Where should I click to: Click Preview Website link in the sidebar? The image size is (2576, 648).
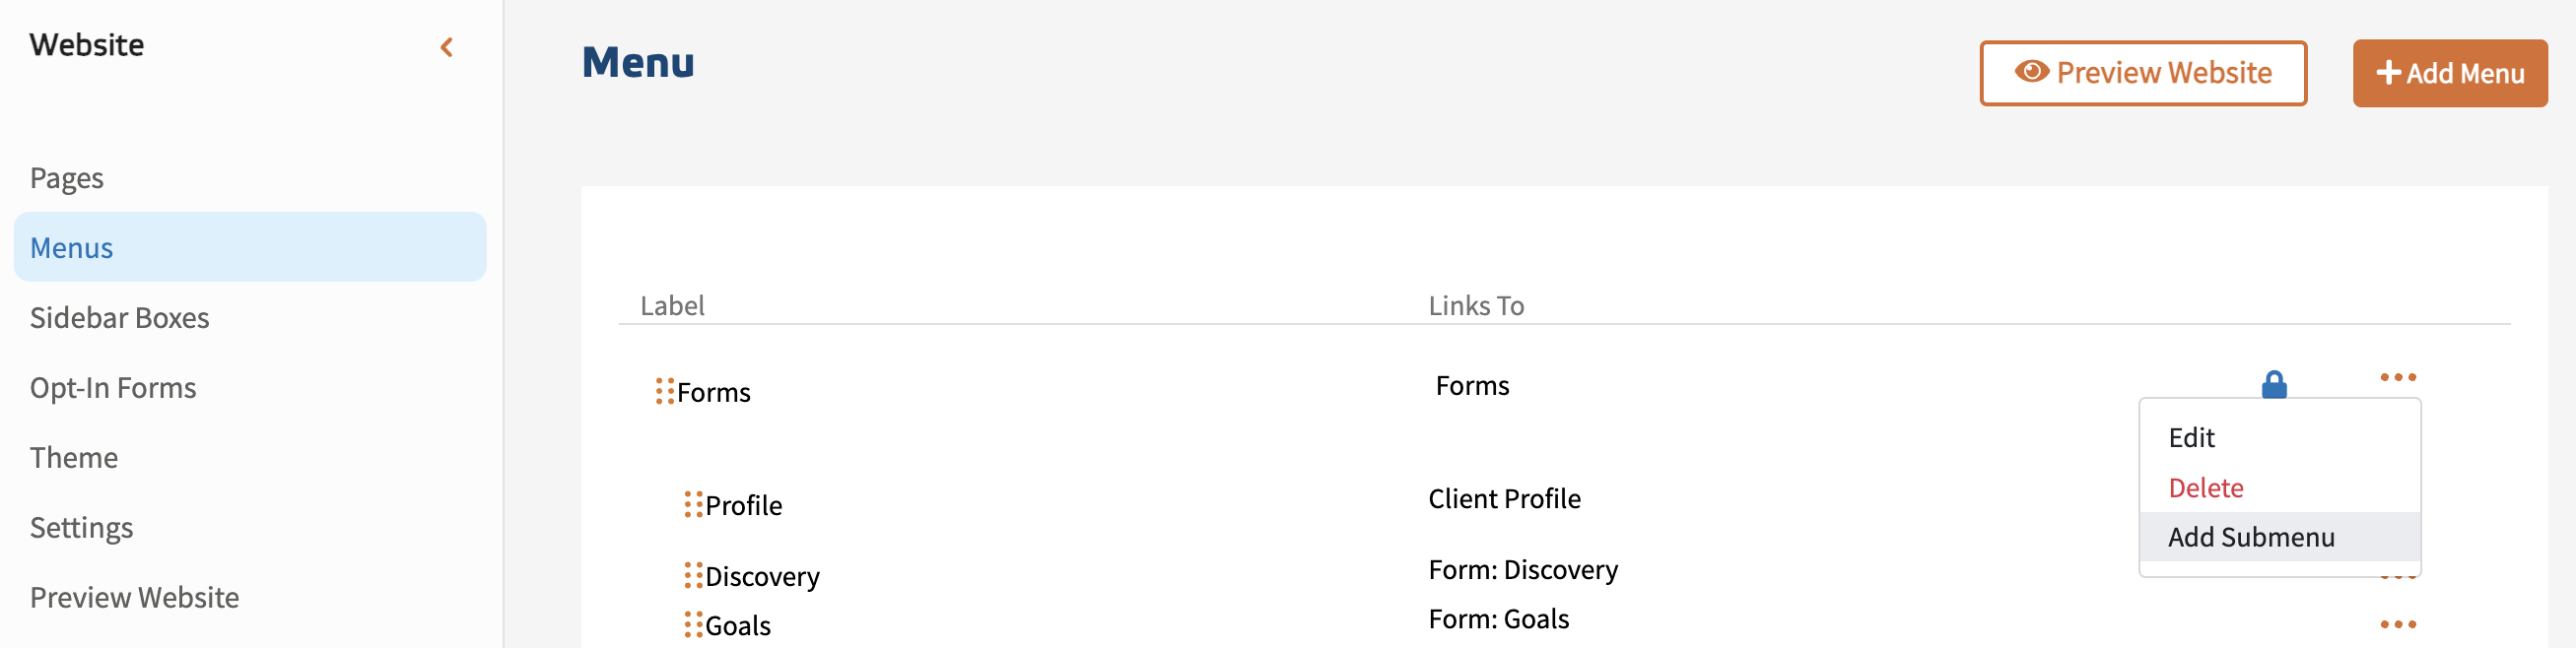tap(135, 598)
